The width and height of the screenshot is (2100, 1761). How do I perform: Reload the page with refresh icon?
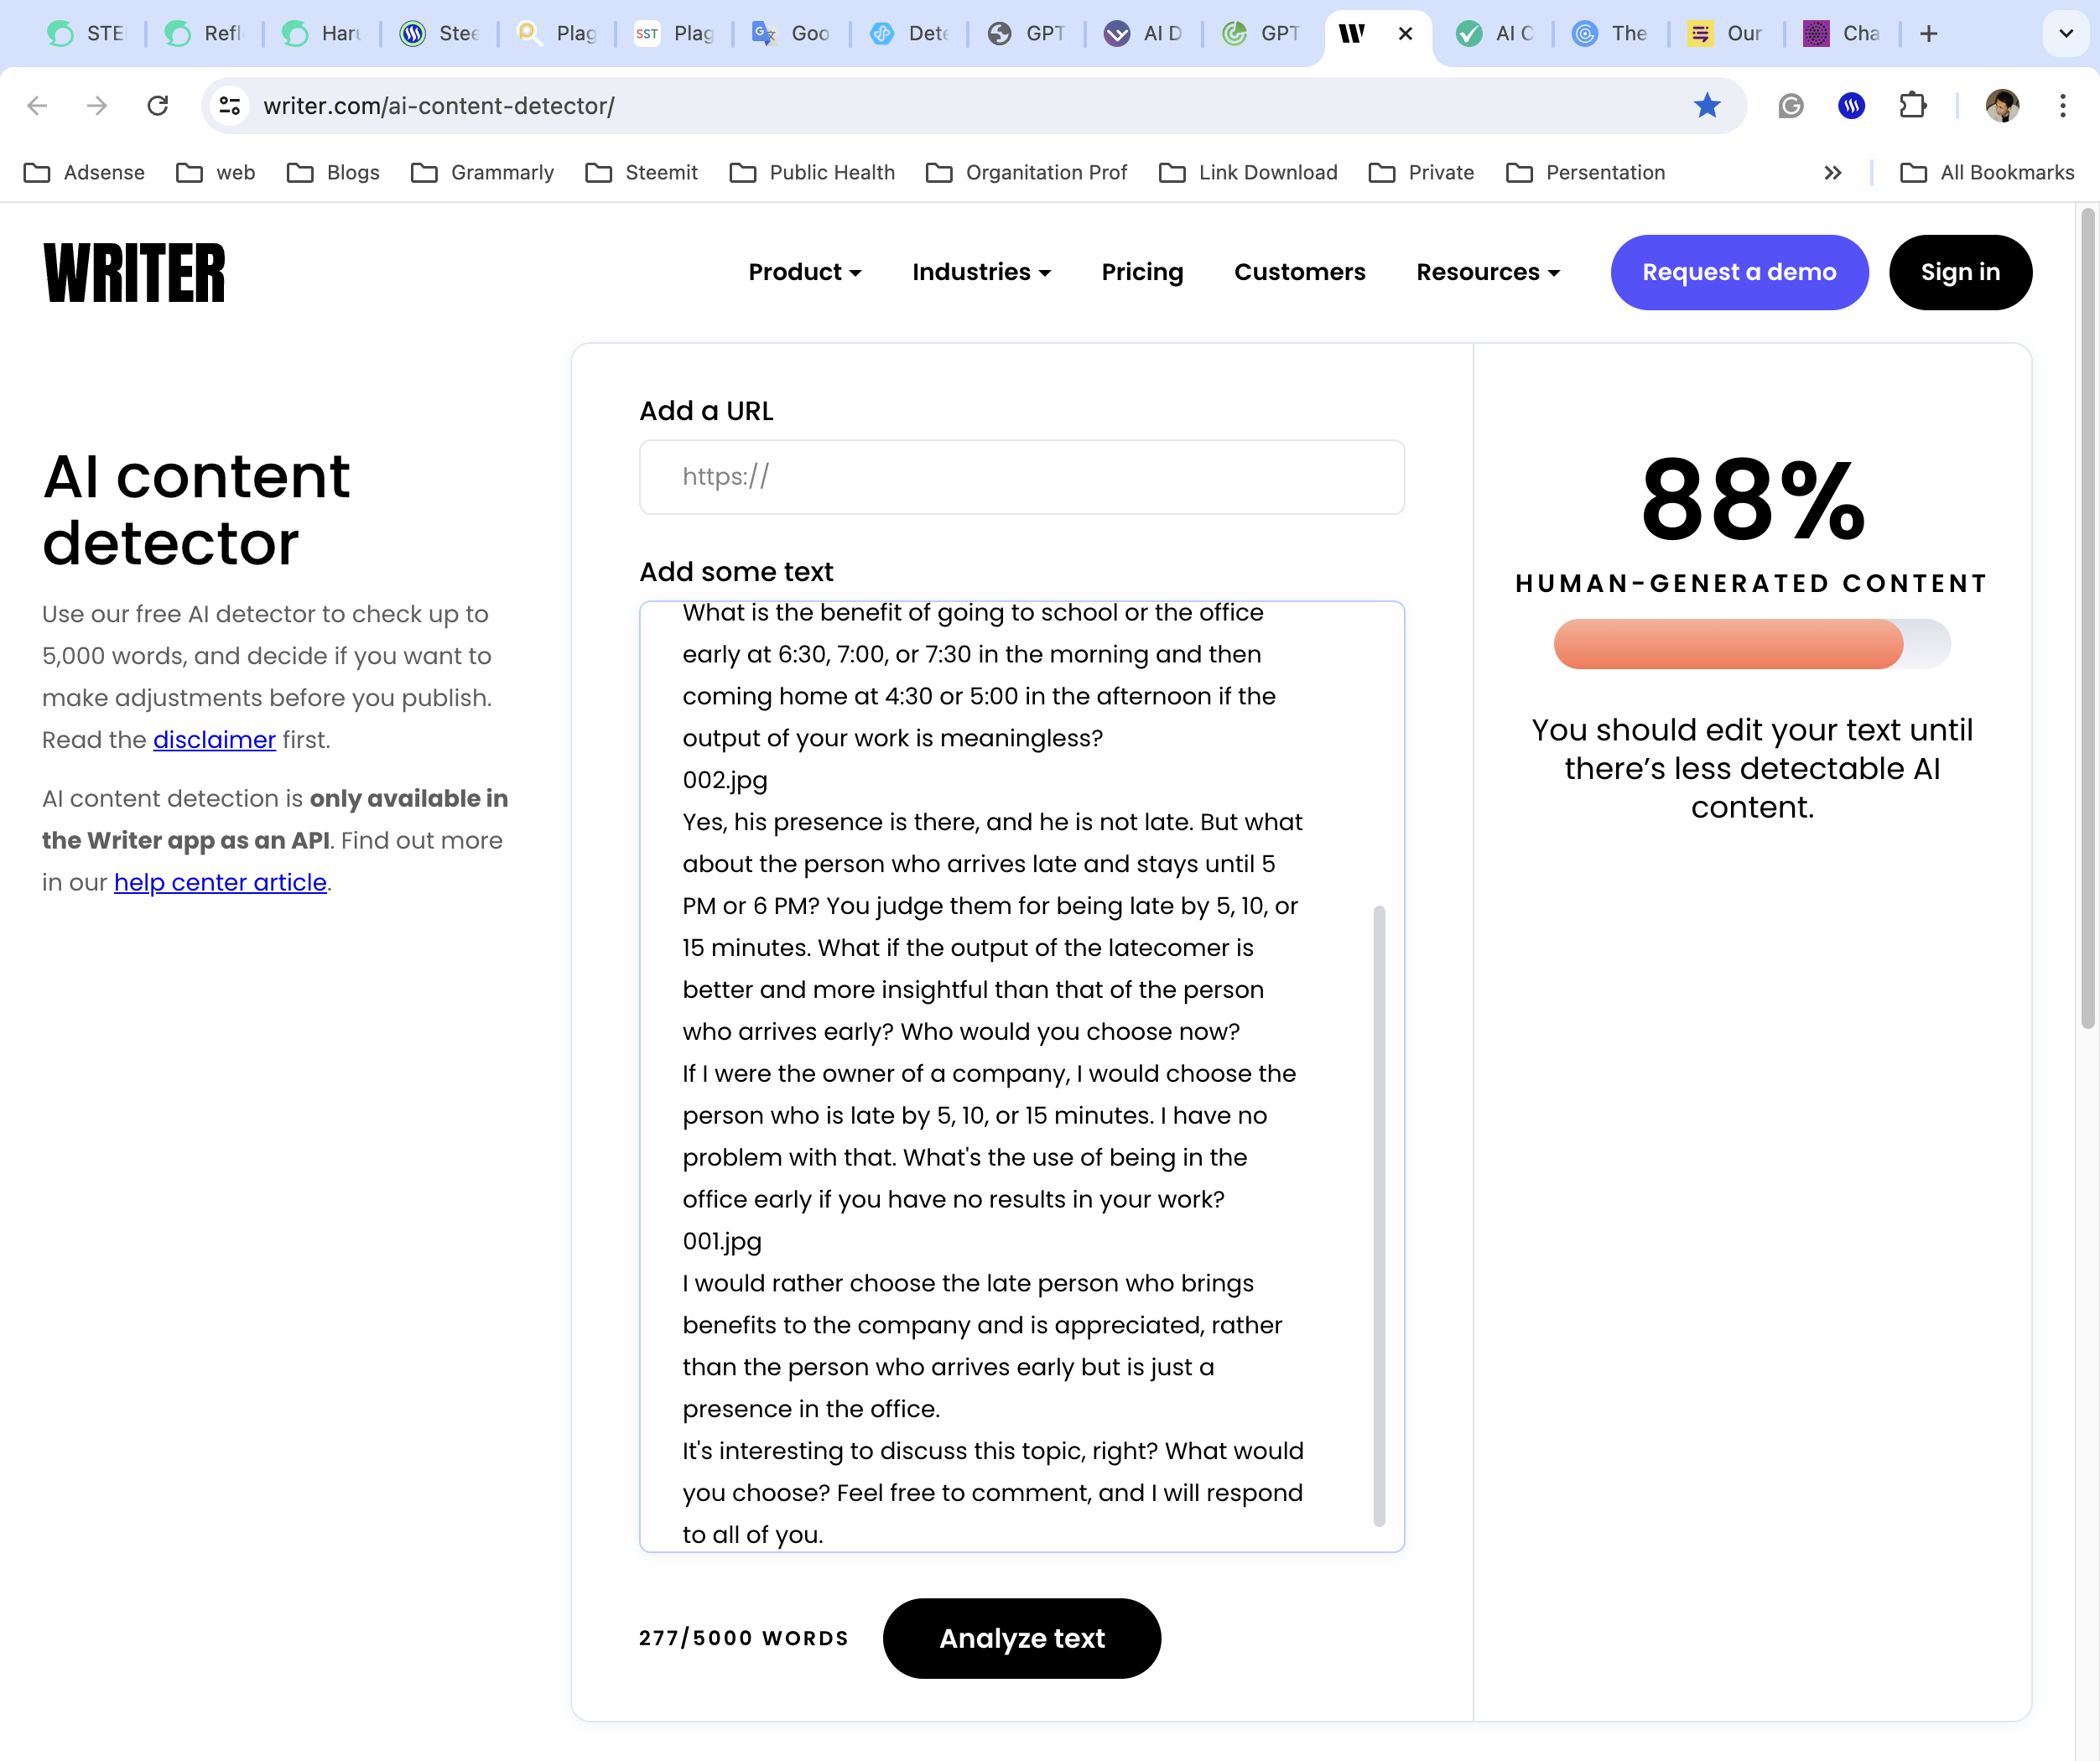pyautogui.click(x=158, y=106)
